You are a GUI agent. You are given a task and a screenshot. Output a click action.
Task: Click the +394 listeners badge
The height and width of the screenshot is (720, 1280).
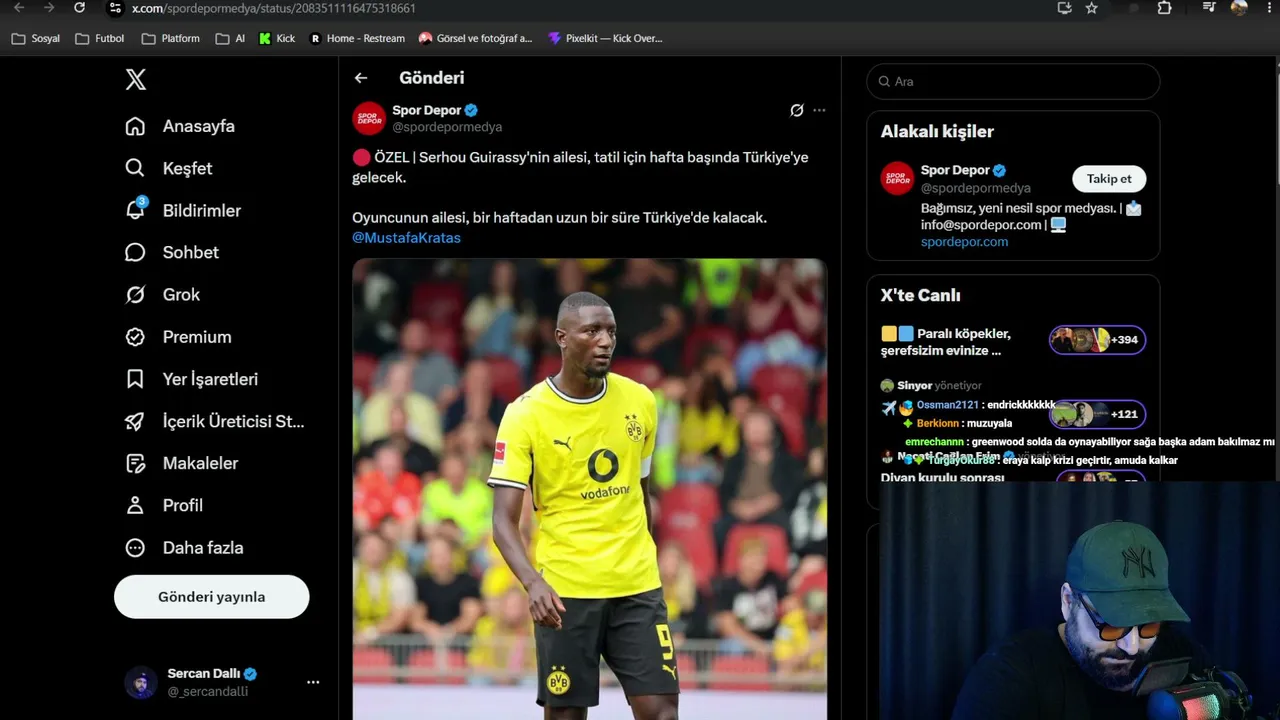1097,340
